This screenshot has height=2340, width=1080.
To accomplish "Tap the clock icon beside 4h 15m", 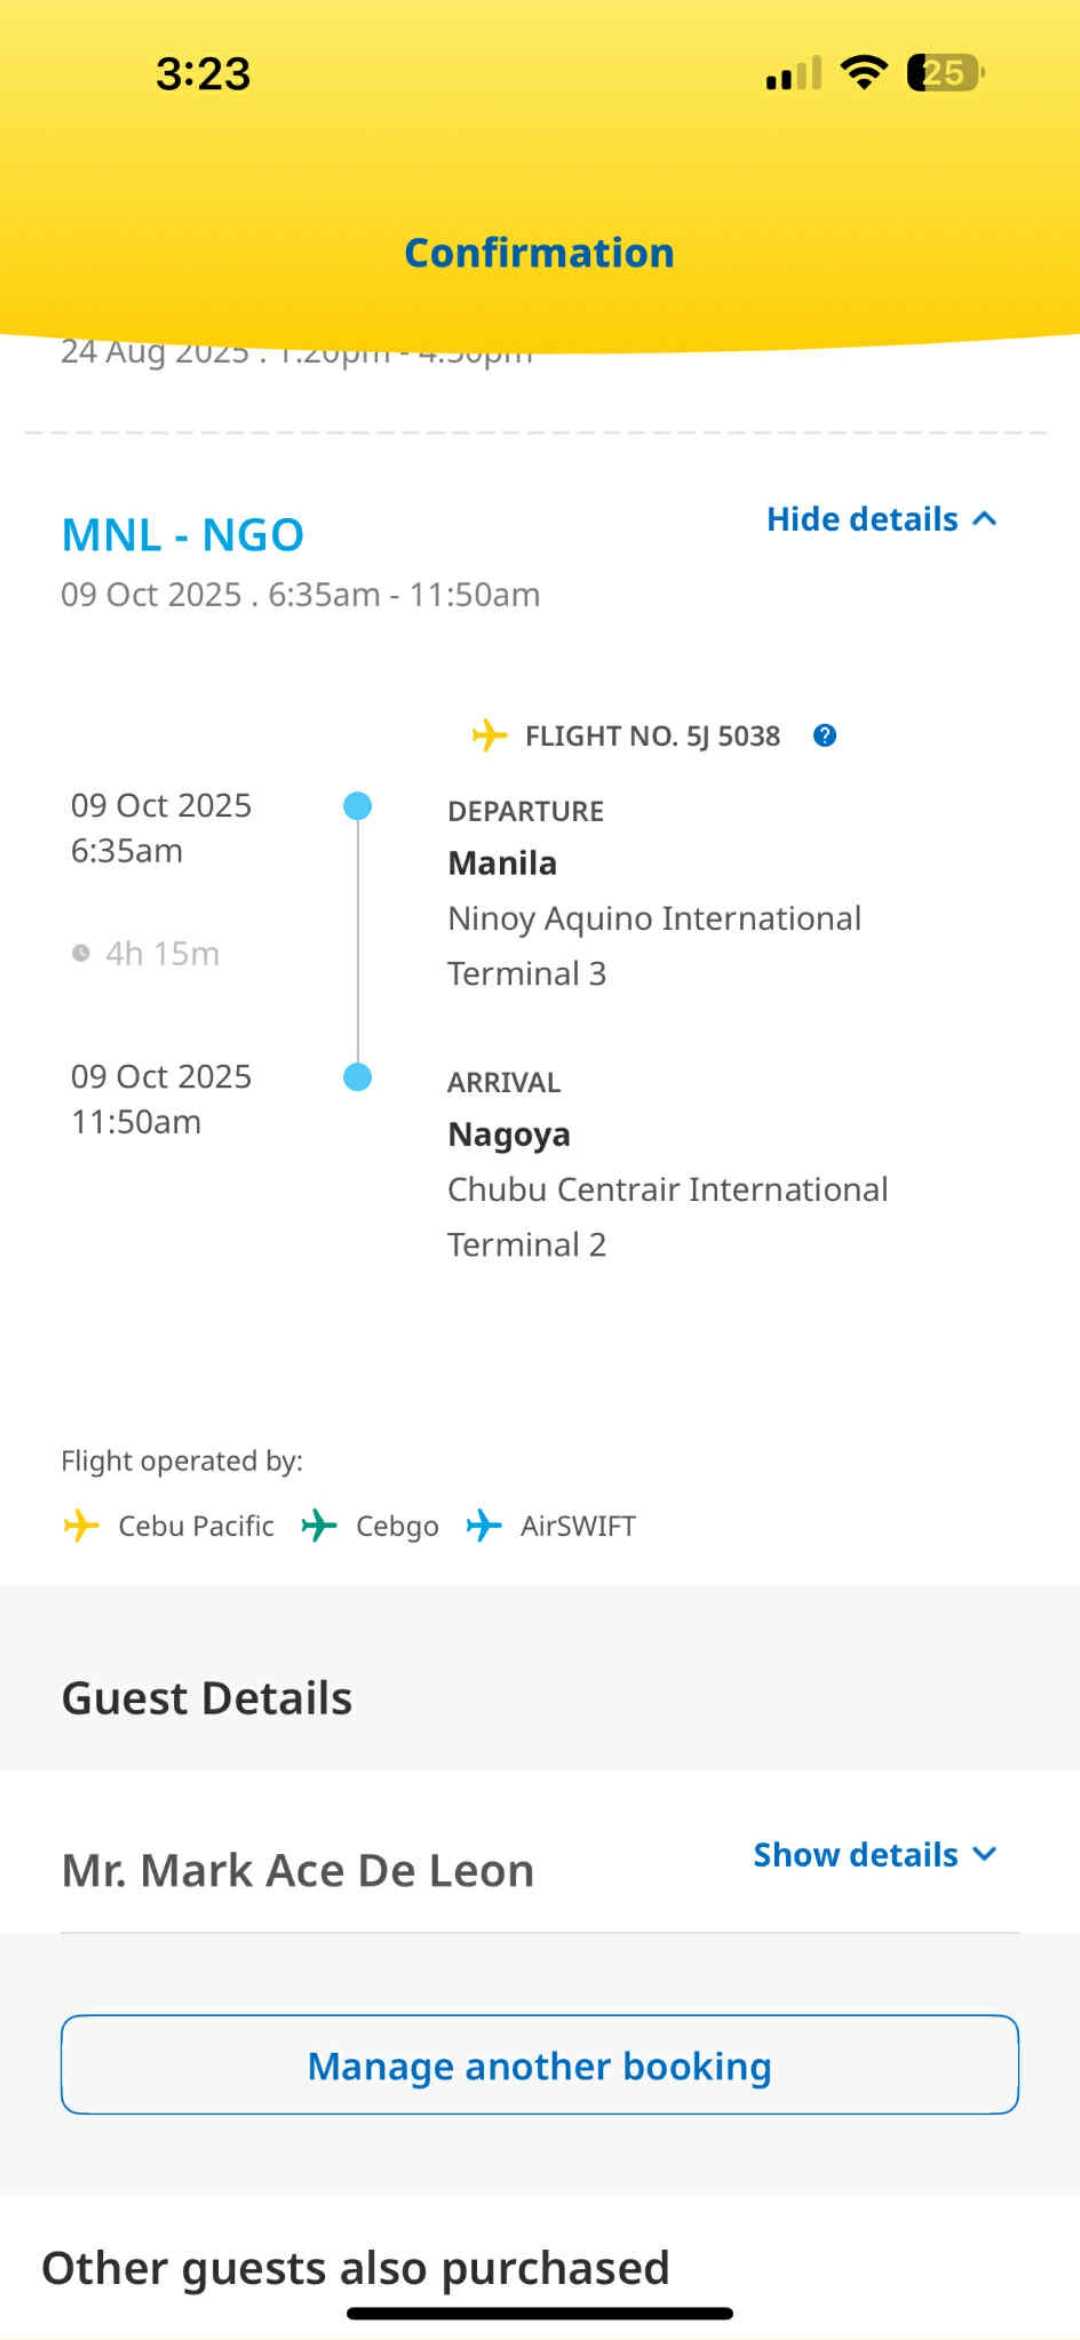I will pos(81,954).
